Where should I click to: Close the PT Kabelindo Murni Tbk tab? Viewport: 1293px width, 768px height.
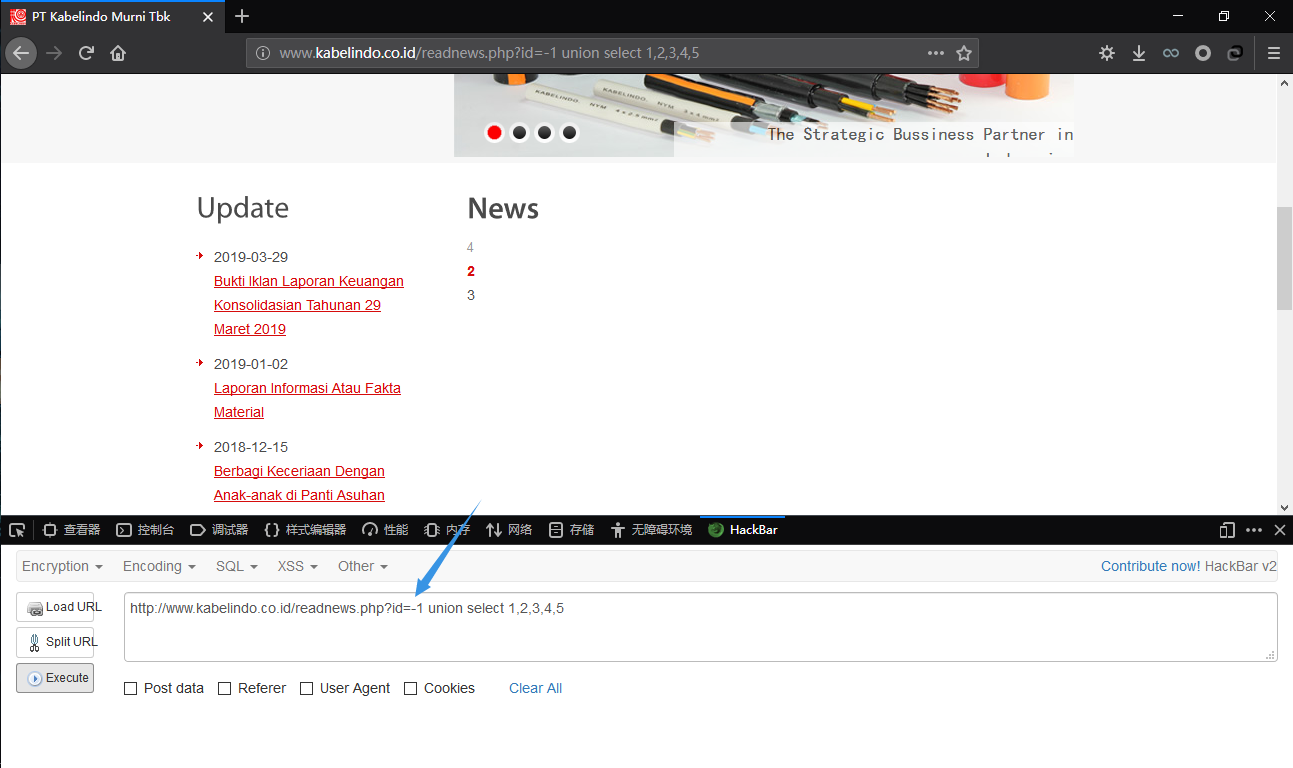click(207, 16)
